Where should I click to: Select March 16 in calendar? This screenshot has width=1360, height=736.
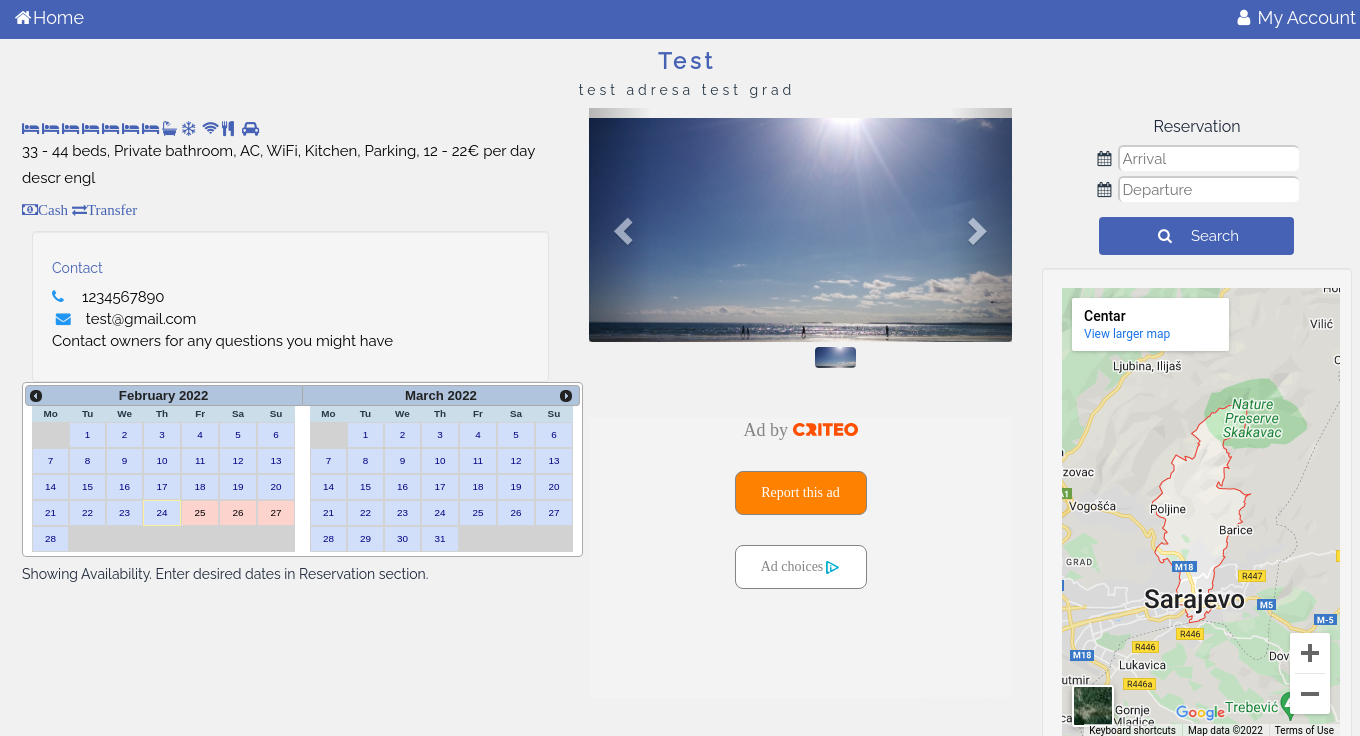402,487
